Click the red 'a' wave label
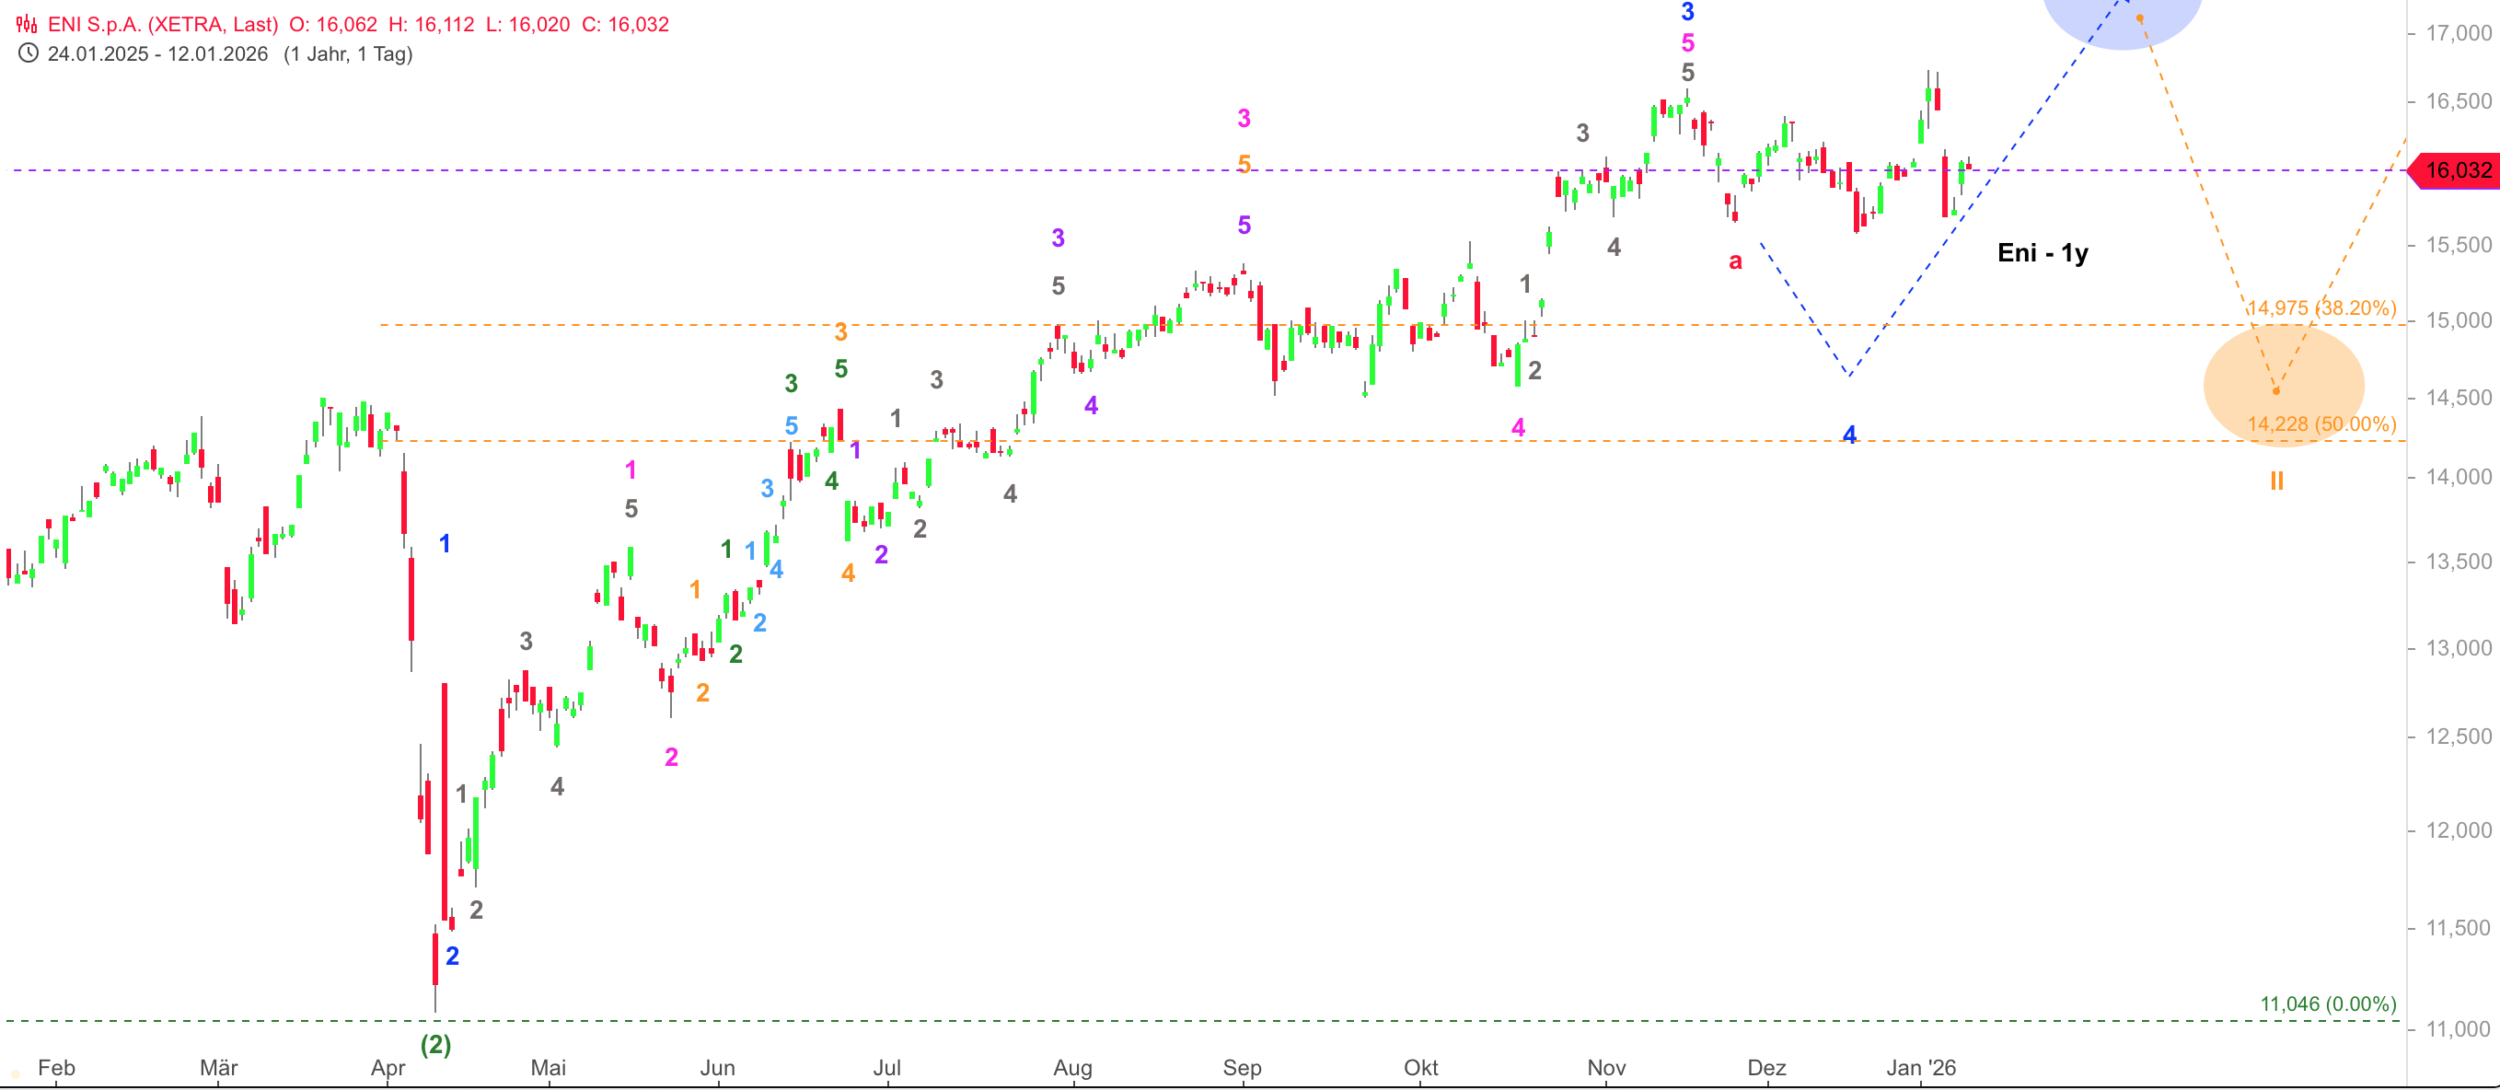The width and height of the screenshot is (2500, 1090). coord(1735,261)
